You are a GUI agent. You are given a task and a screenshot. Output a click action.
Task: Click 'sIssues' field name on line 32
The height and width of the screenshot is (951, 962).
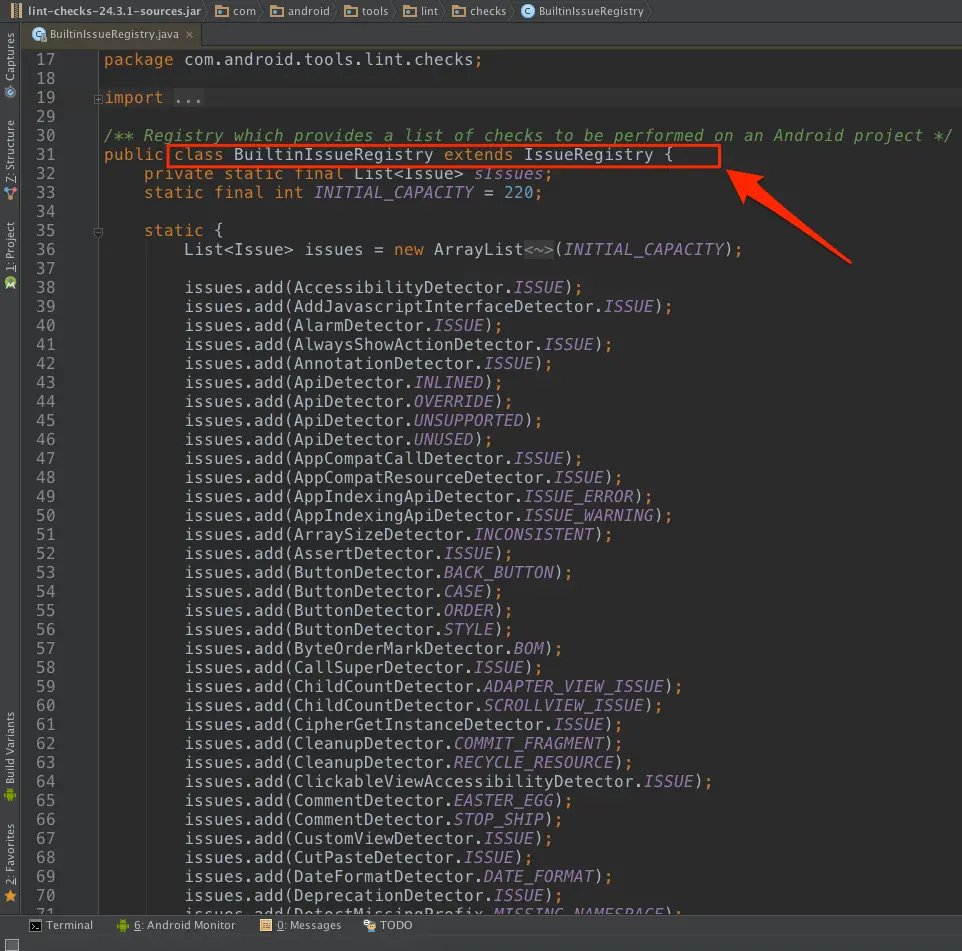click(509, 174)
